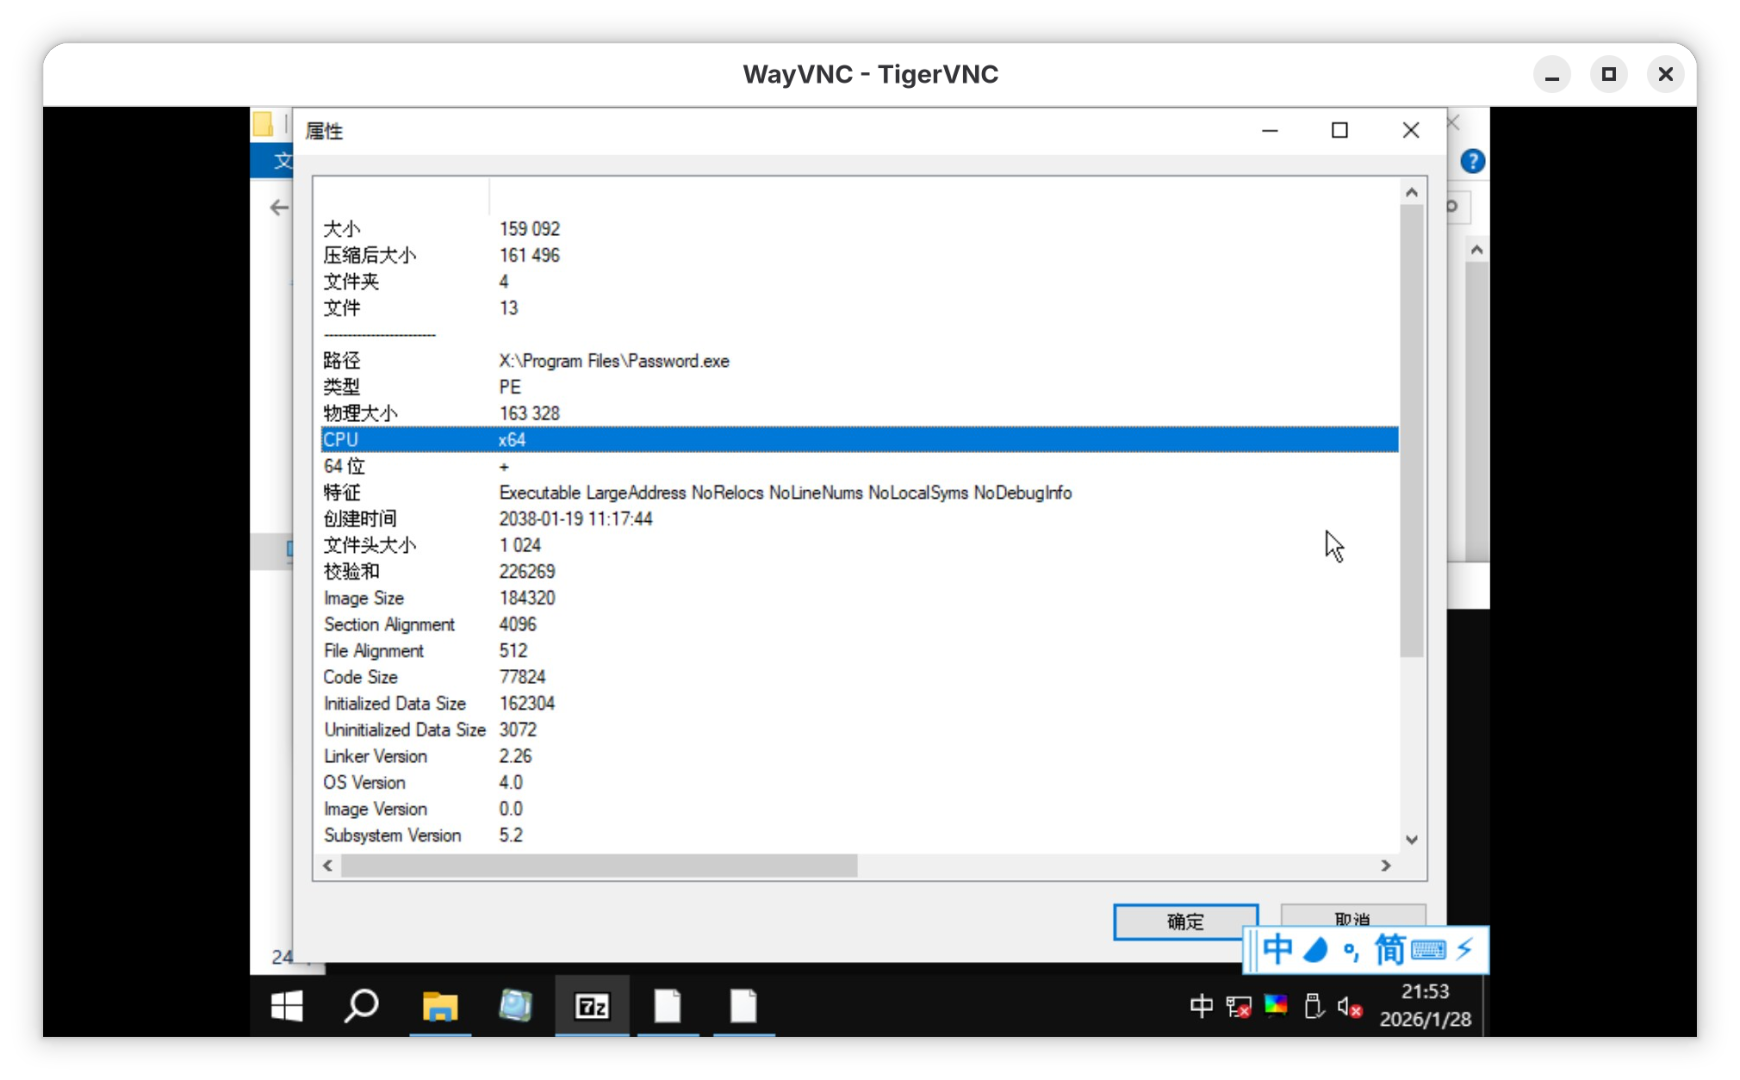This screenshot has width=1740, height=1080.
Task: Click the taskbar clock showing 21:53
Action: click(1425, 1005)
